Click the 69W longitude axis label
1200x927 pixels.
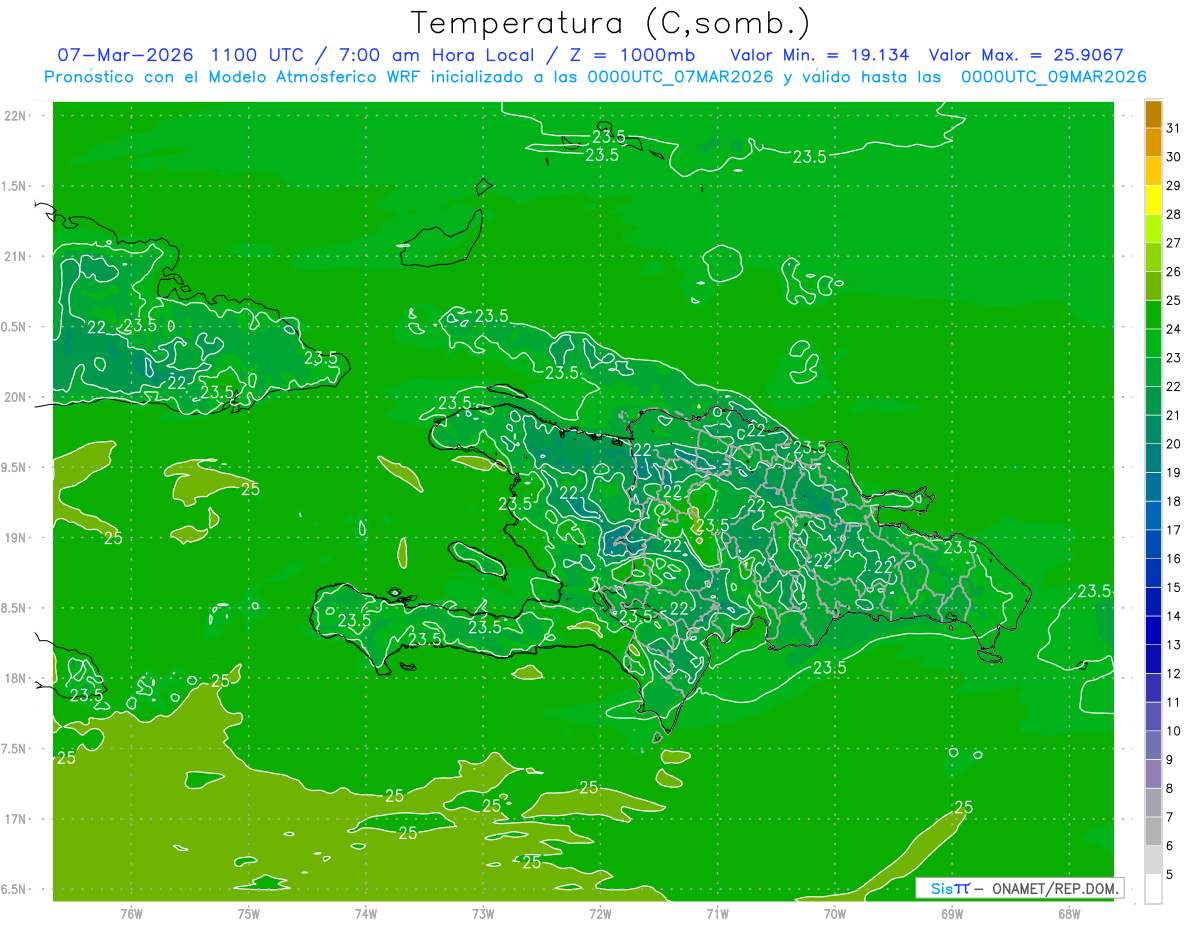pos(952,912)
